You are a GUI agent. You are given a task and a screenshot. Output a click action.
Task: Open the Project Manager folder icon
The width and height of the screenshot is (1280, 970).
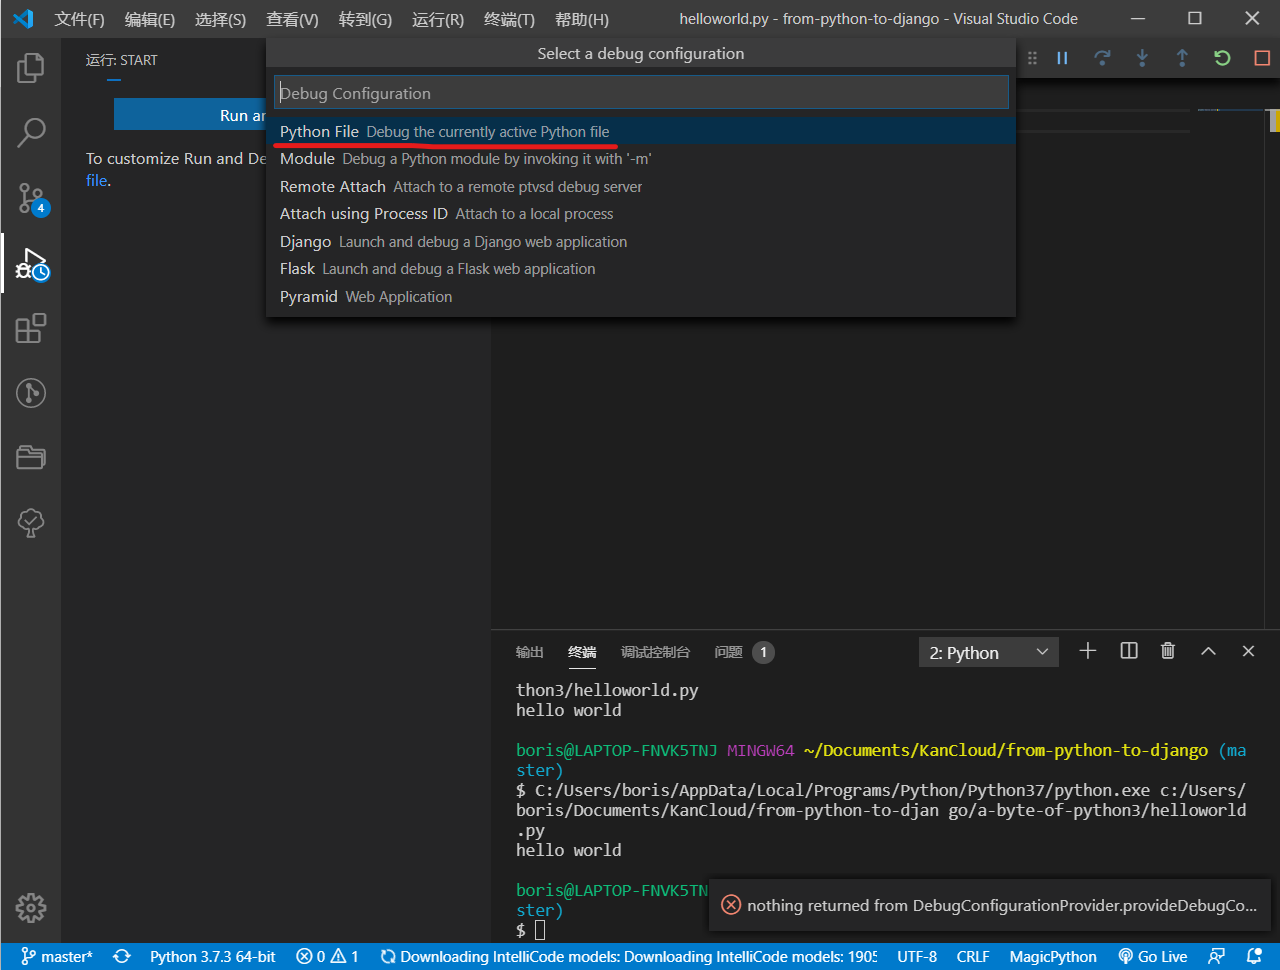[31, 457]
